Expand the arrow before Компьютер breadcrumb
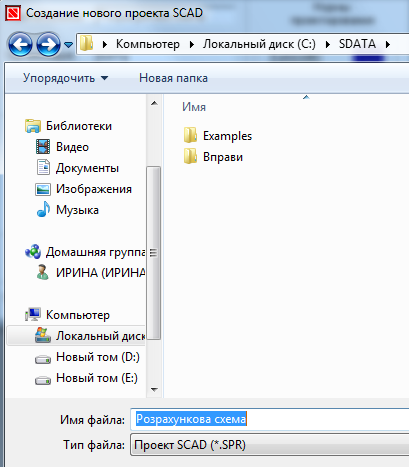 click(105, 44)
